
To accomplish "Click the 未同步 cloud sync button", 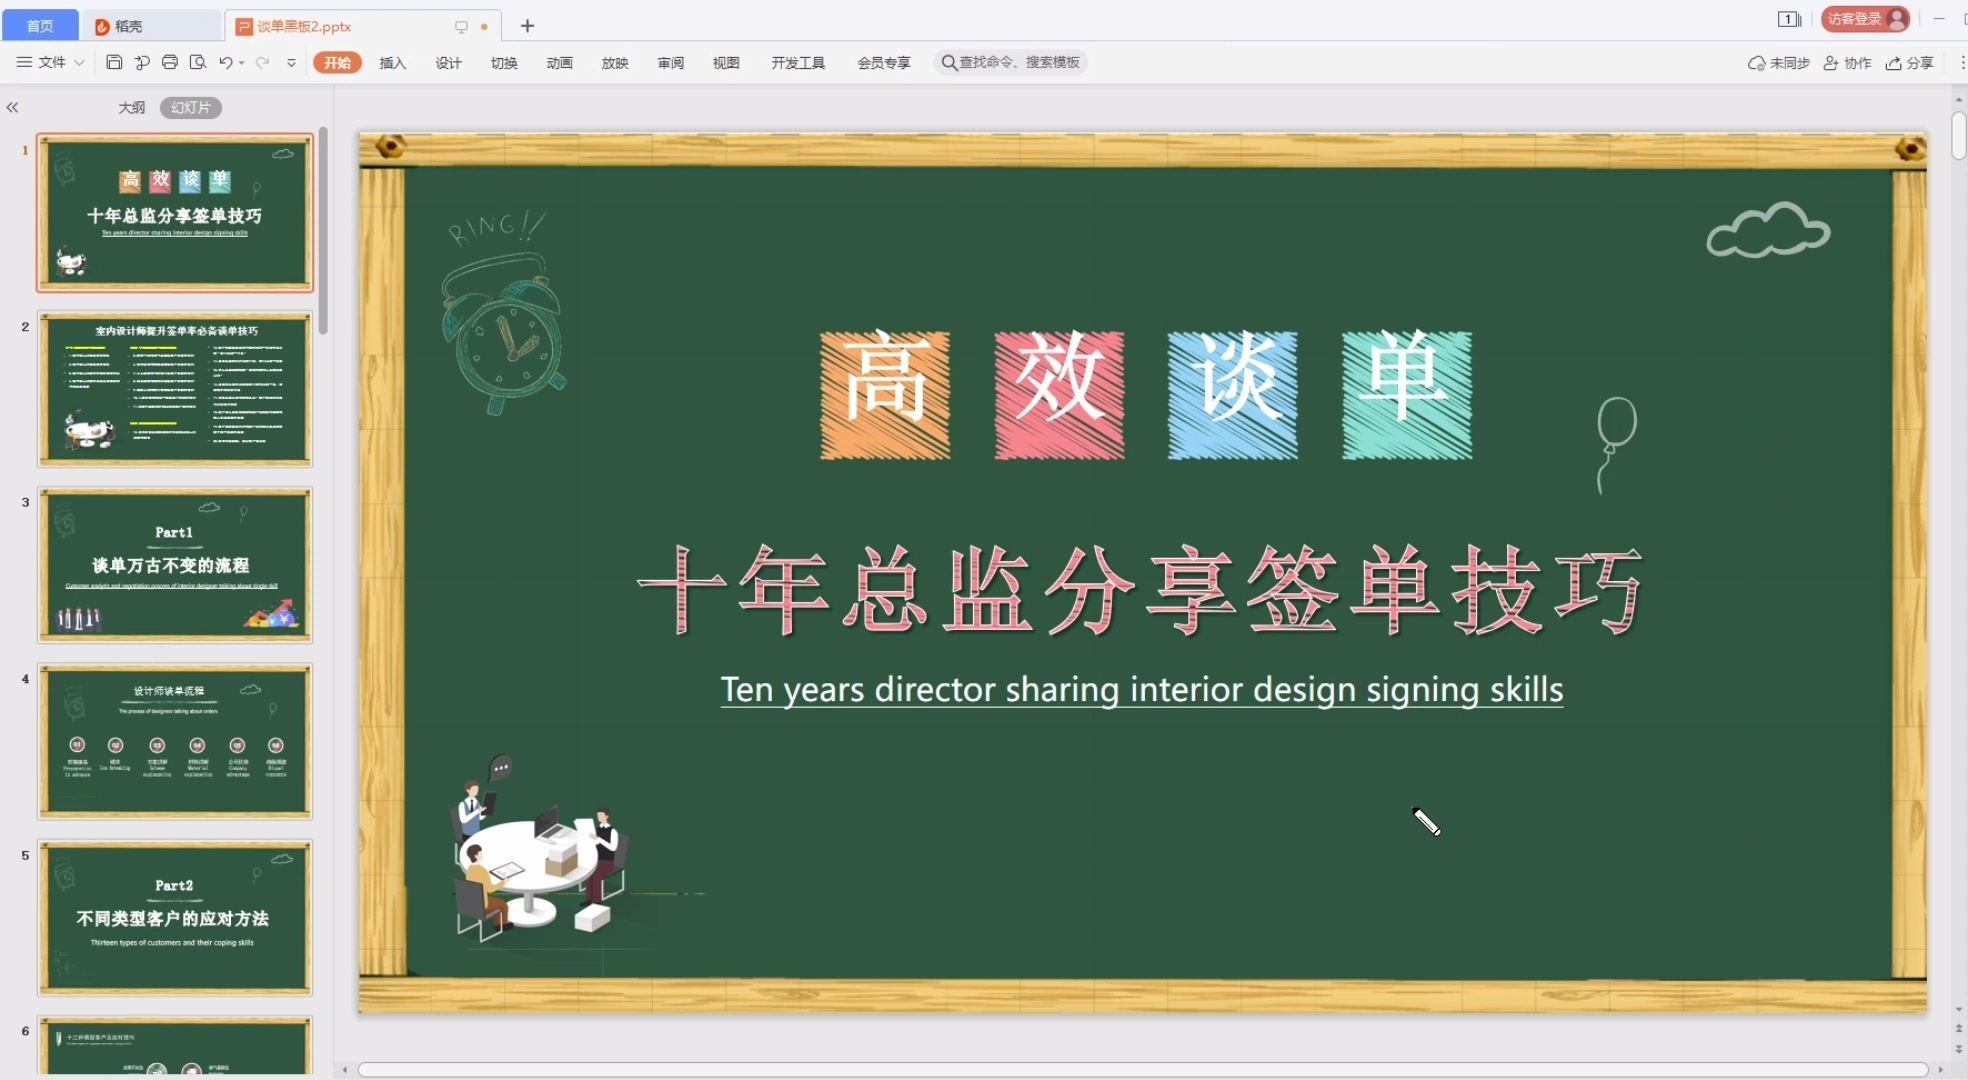I will (1778, 63).
